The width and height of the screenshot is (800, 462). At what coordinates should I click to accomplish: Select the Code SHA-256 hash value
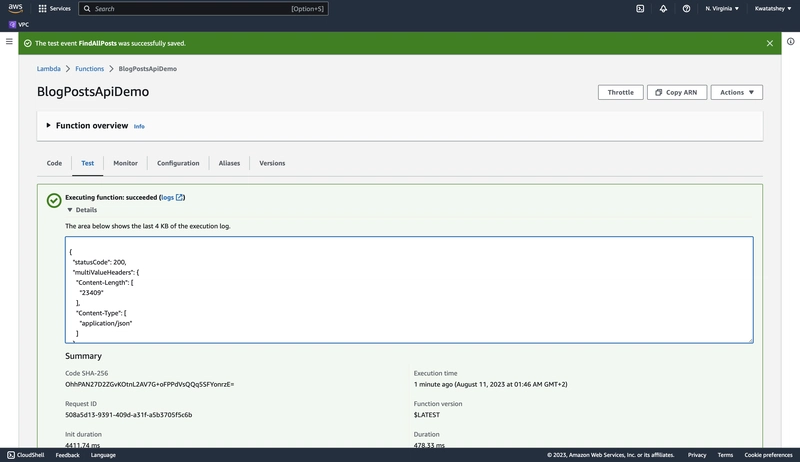point(149,384)
